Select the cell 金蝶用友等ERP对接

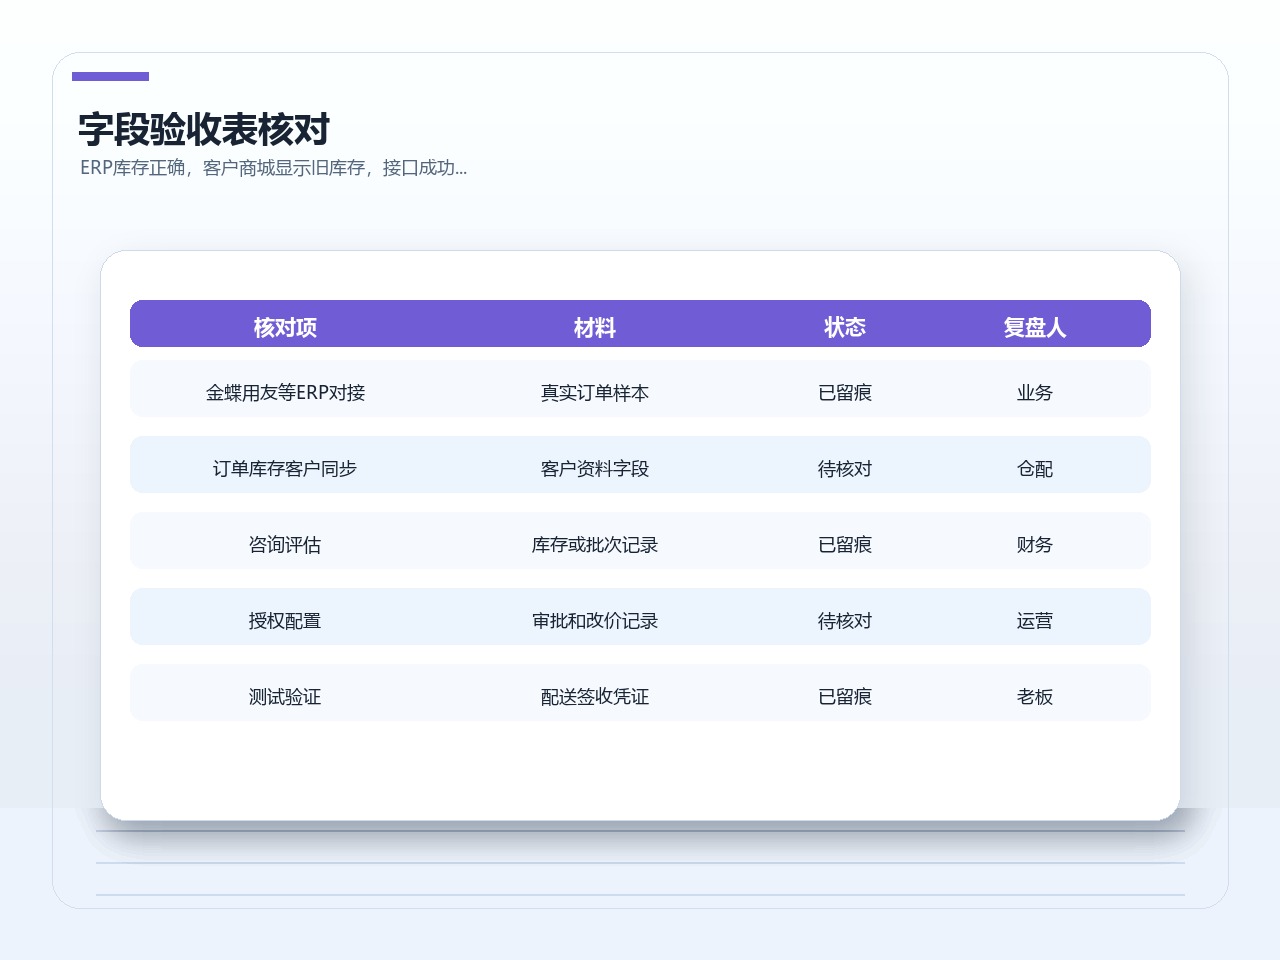pos(285,393)
